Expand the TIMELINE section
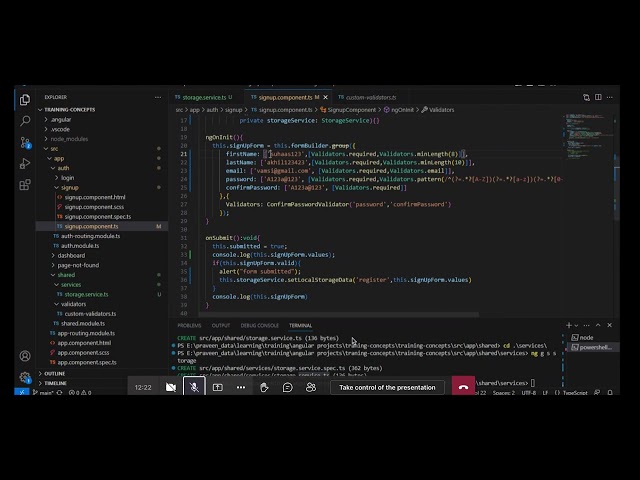The width and height of the screenshot is (640, 480). point(55,383)
